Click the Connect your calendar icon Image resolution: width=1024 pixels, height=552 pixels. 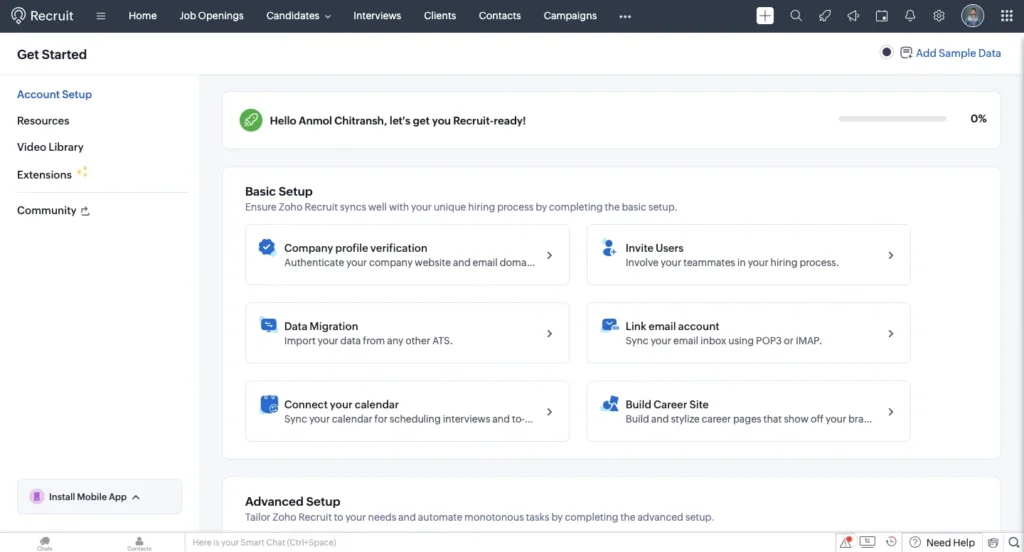click(x=269, y=404)
